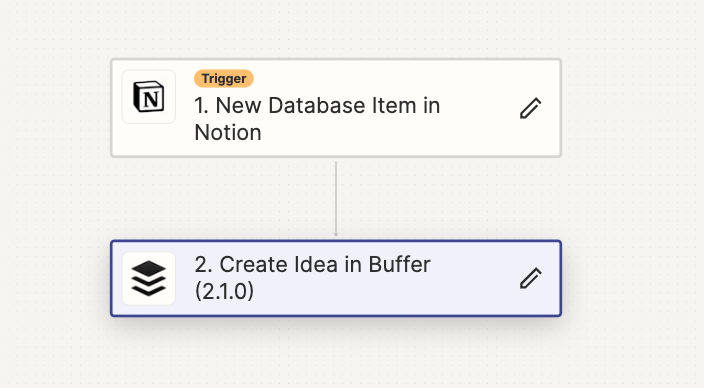Click the dotted canvas above the Trigger card
Viewport: 704px width, 388px height.
point(336,27)
